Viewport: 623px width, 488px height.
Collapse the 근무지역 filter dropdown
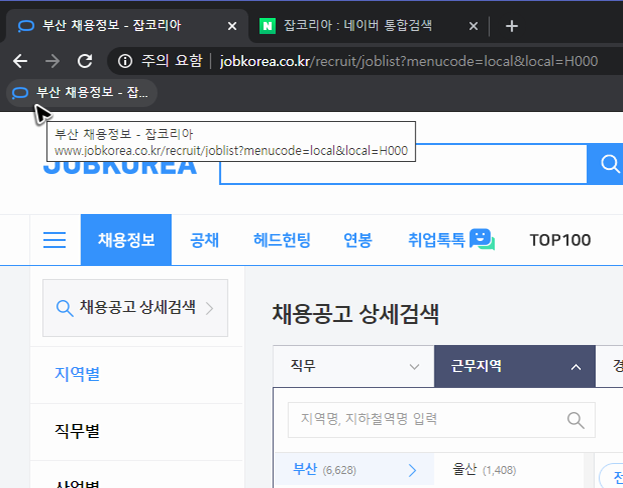[x=515, y=366]
